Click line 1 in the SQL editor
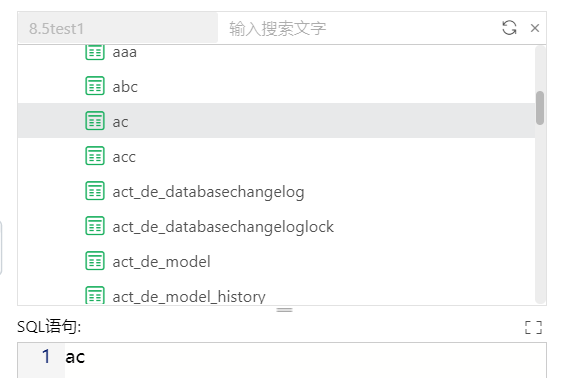Viewport: 566px width, 378px height. 305,357
